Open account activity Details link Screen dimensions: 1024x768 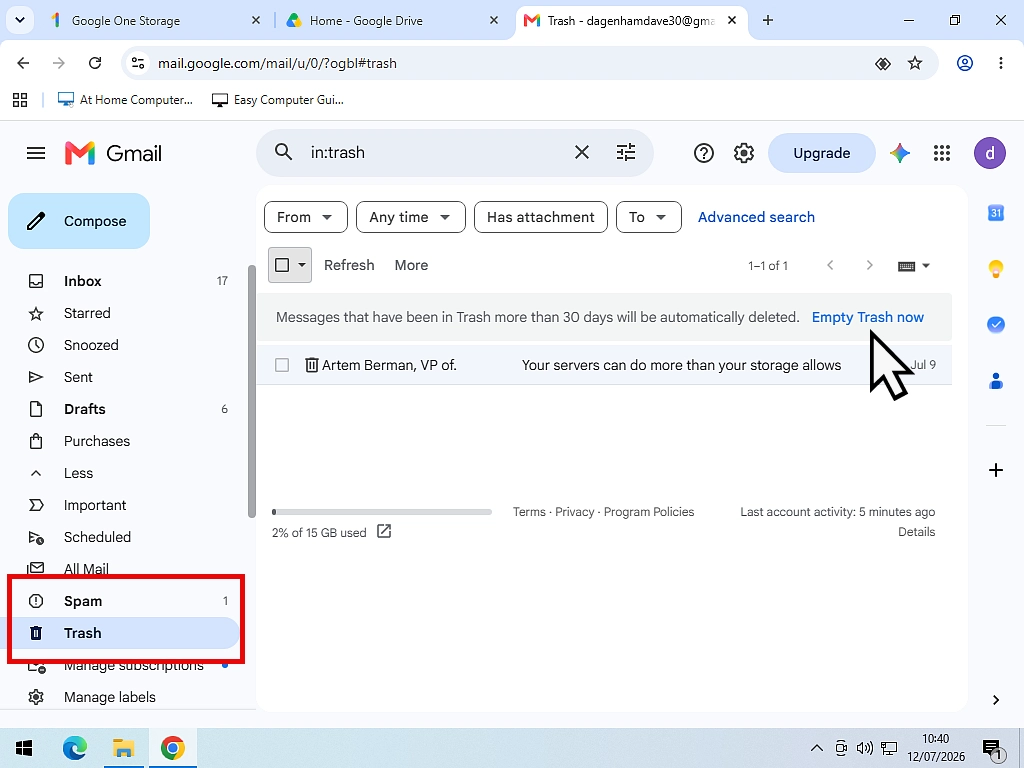point(916,532)
